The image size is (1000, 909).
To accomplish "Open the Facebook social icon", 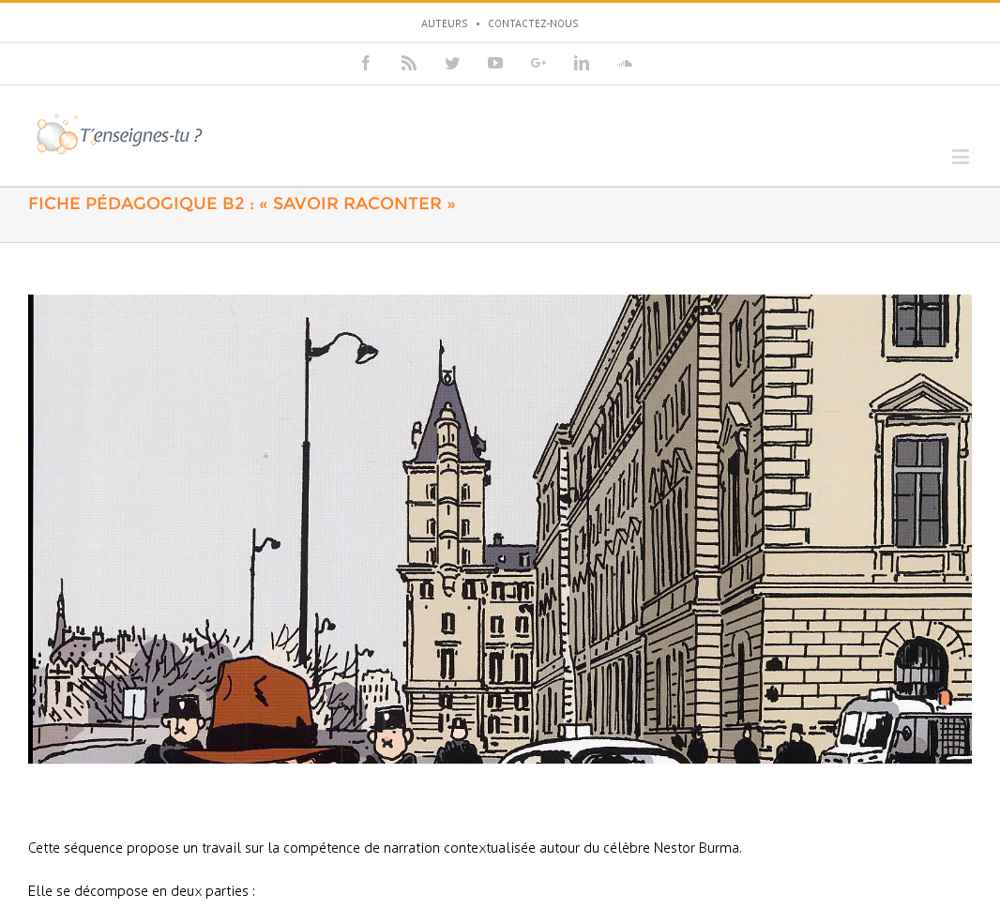I will coord(365,63).
